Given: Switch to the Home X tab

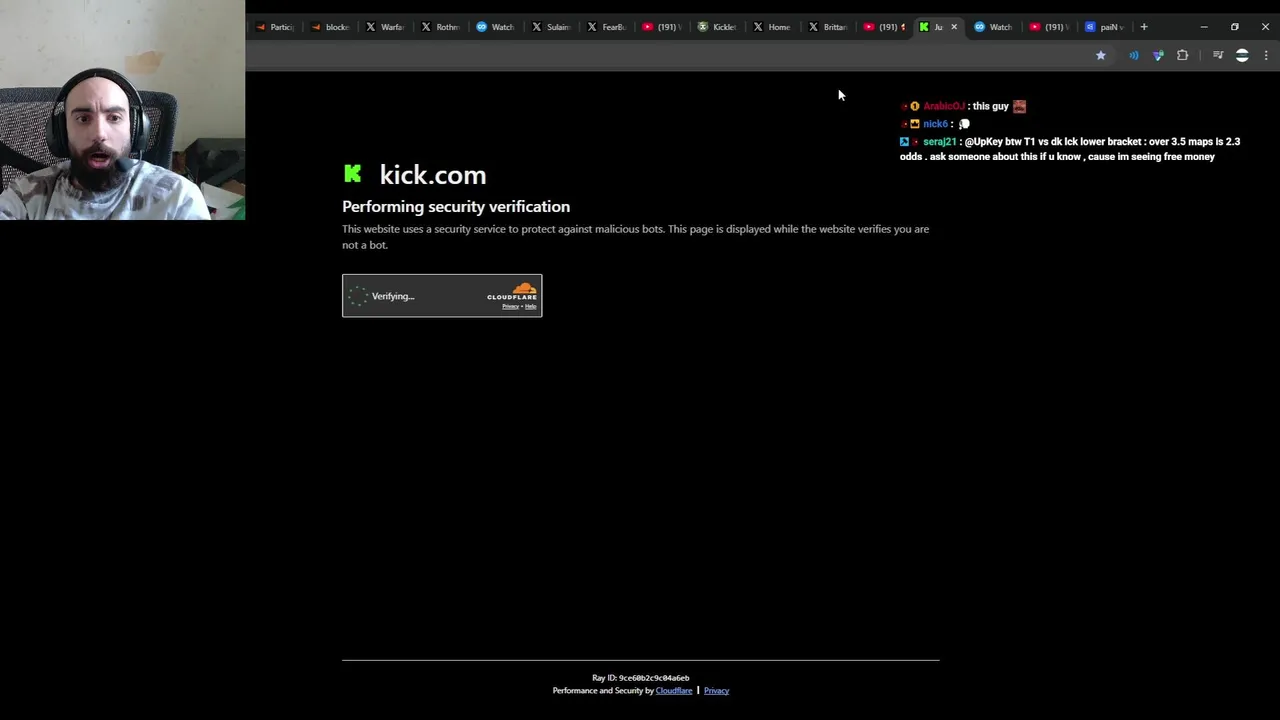Looking at the screenshot, I should tap(771, 27).
